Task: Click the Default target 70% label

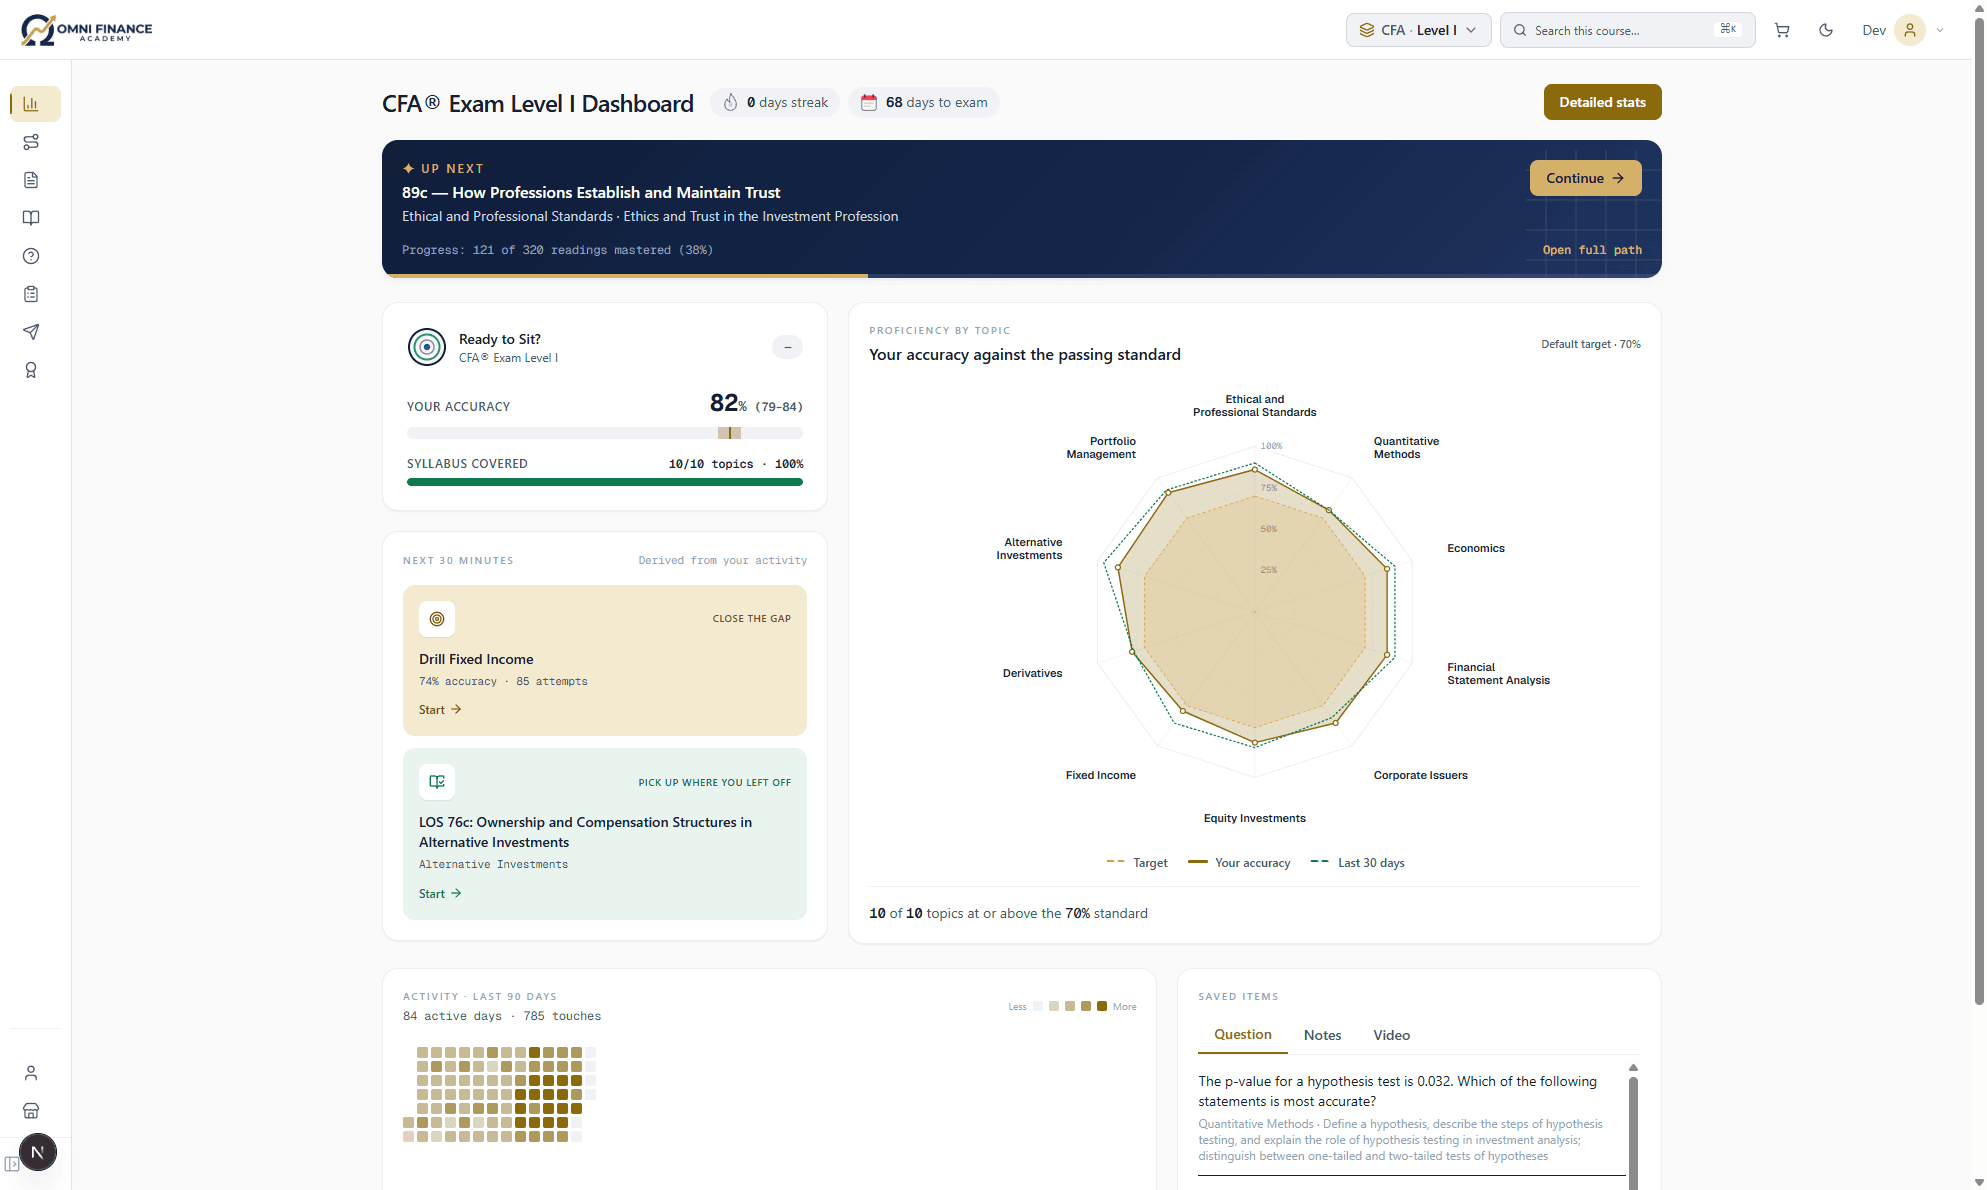Action: tap(1590, 344)
